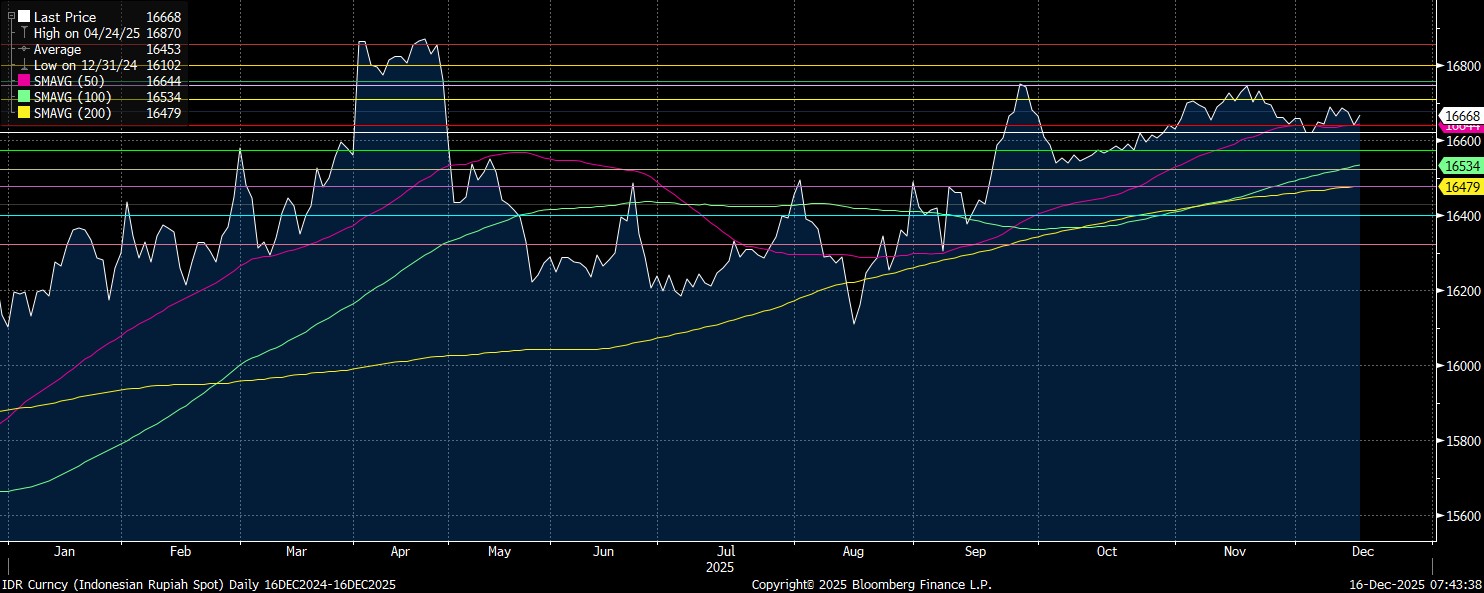Click the white 16668 last price axis tag
The height and width of the screenshot is (593, 1484).
[x=1460, y=116]
